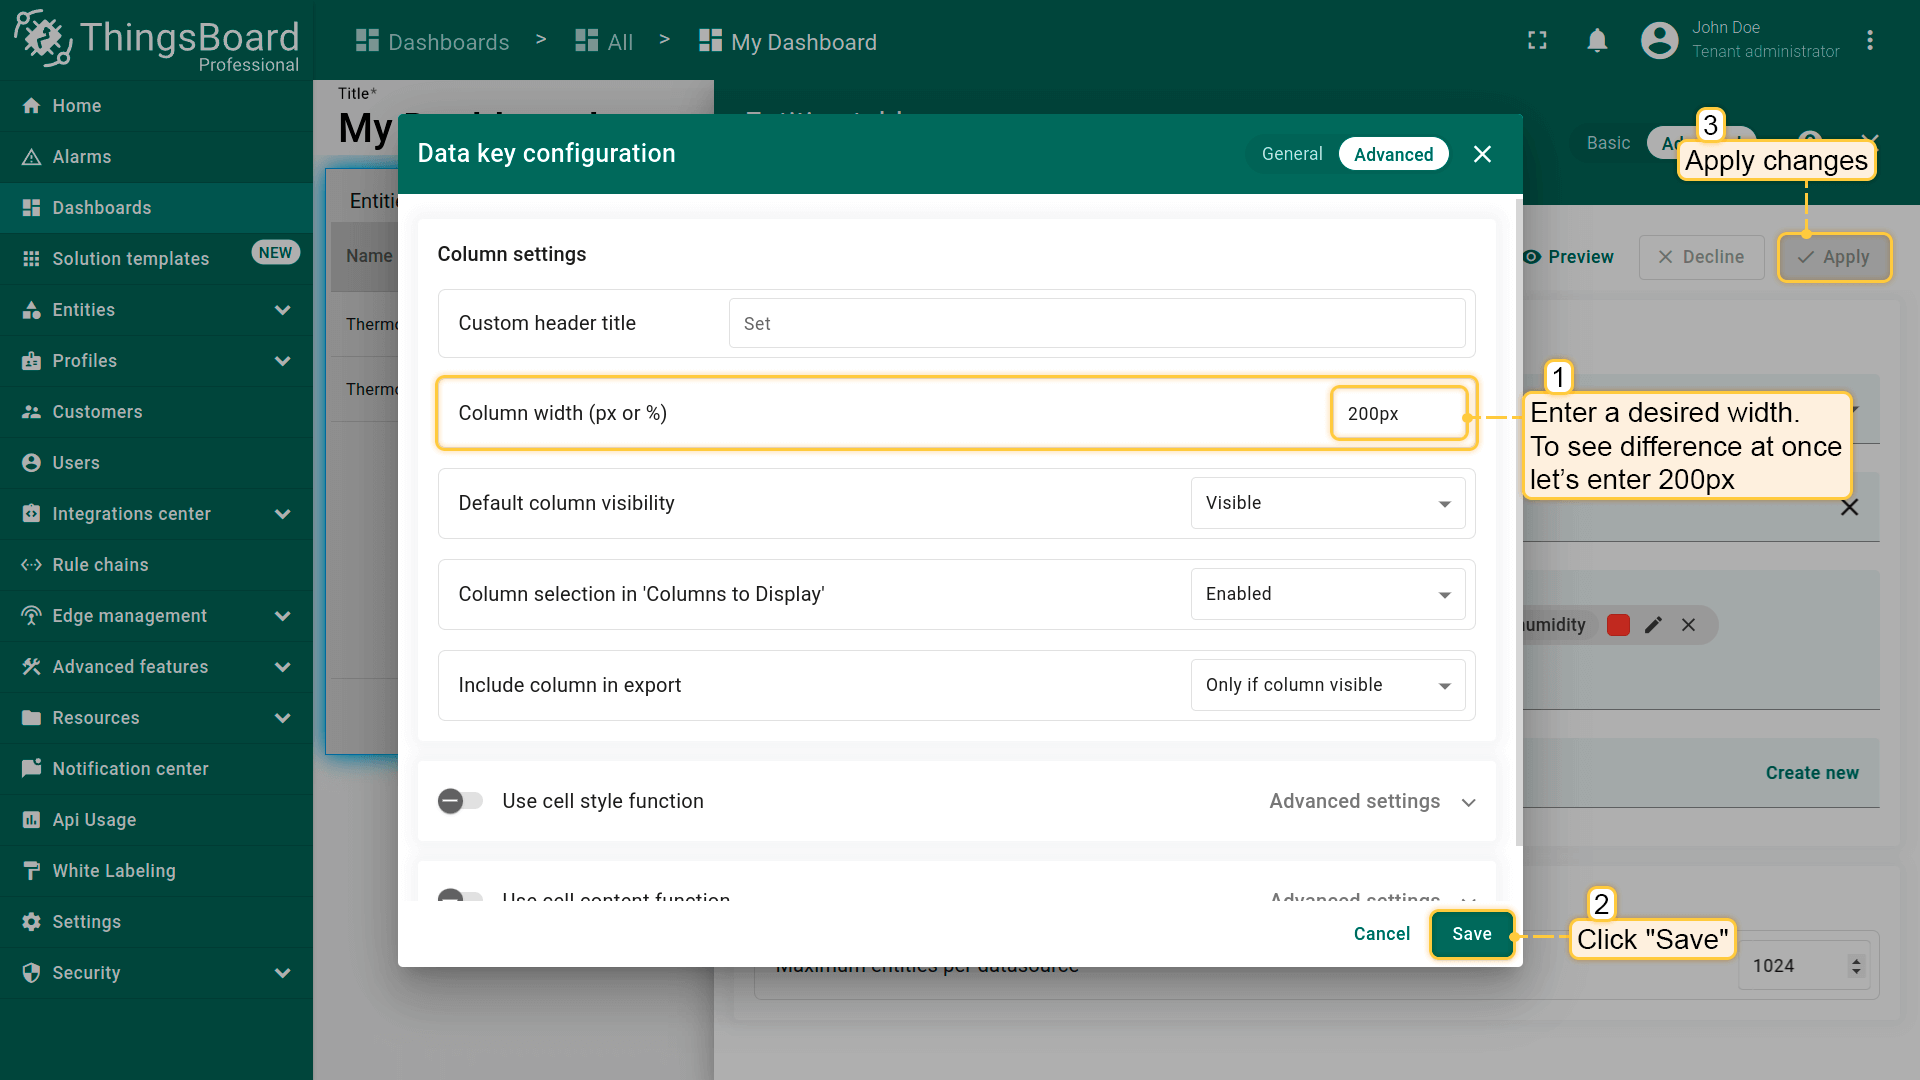
Task: Open Include column in export dropdown
Action: tap(1327, 685)
